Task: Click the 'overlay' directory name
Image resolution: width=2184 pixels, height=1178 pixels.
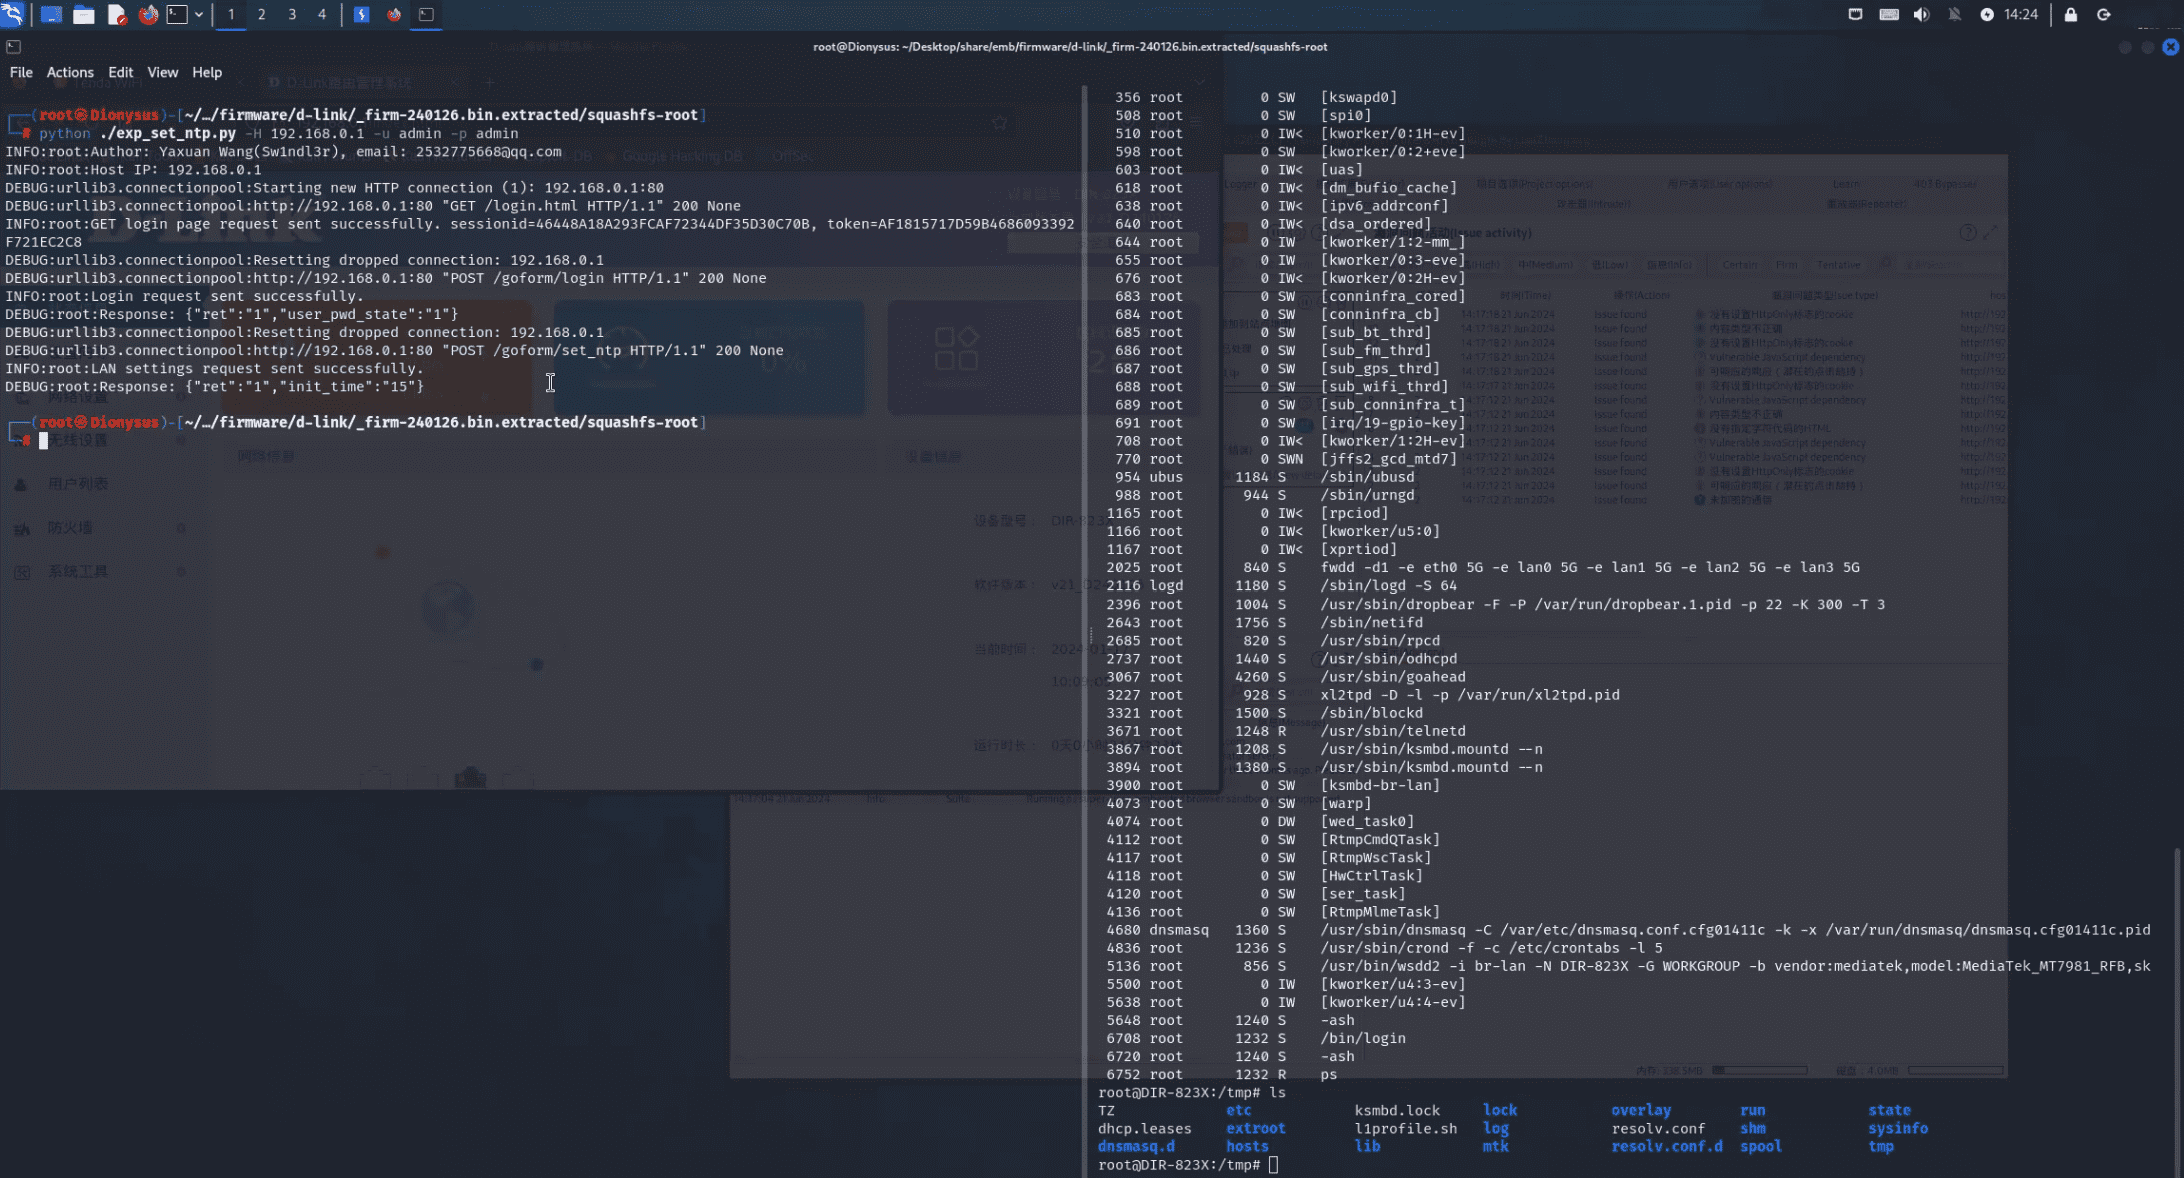Action: (x=1641, y=1110)
